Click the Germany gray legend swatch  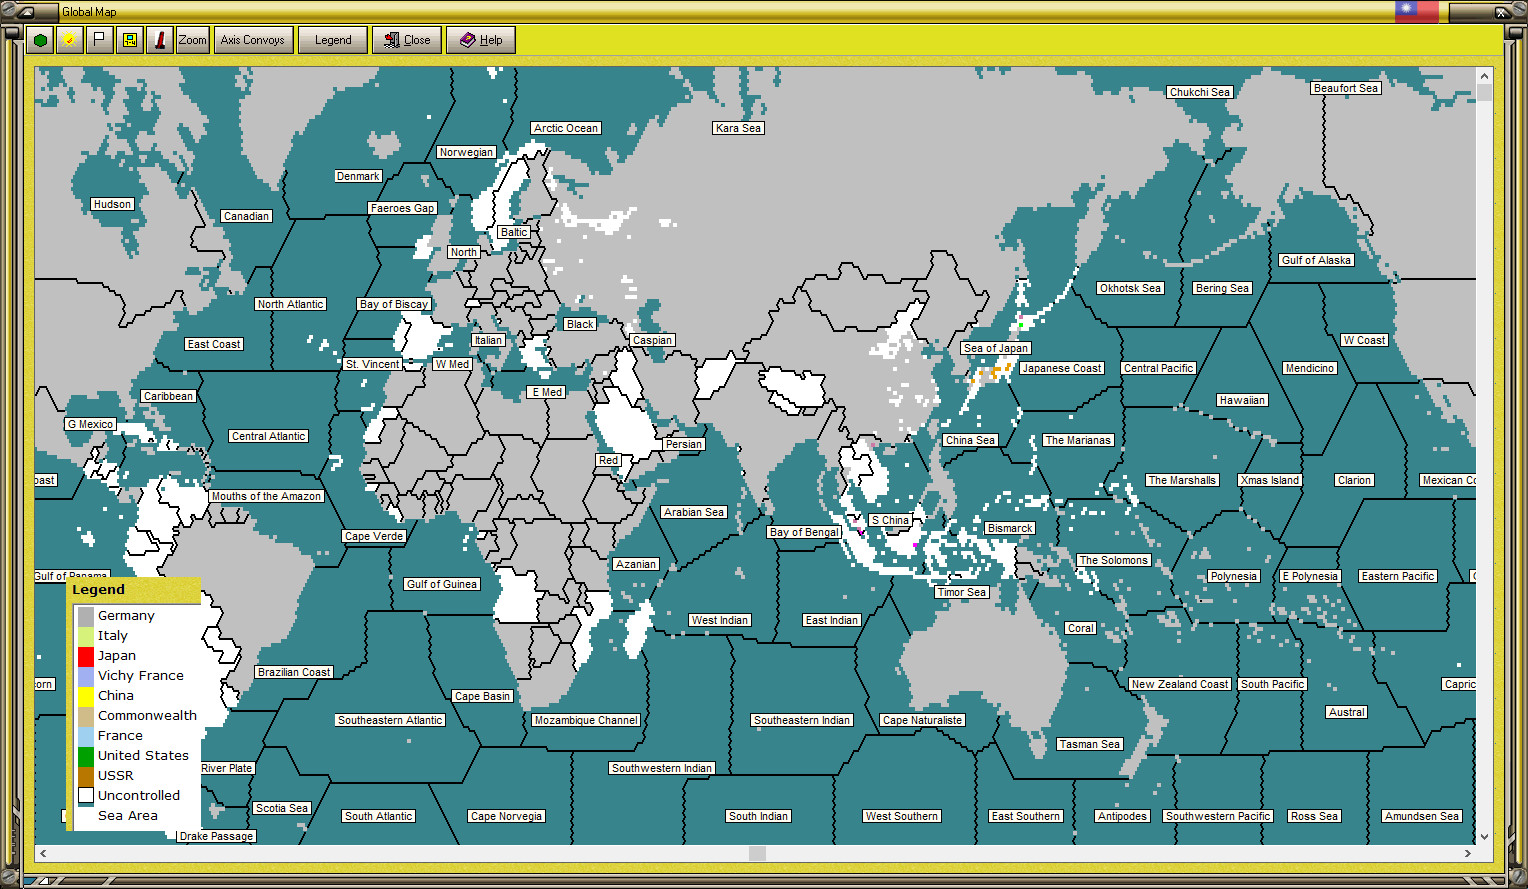pyautogui.click(x=86, y=616)
